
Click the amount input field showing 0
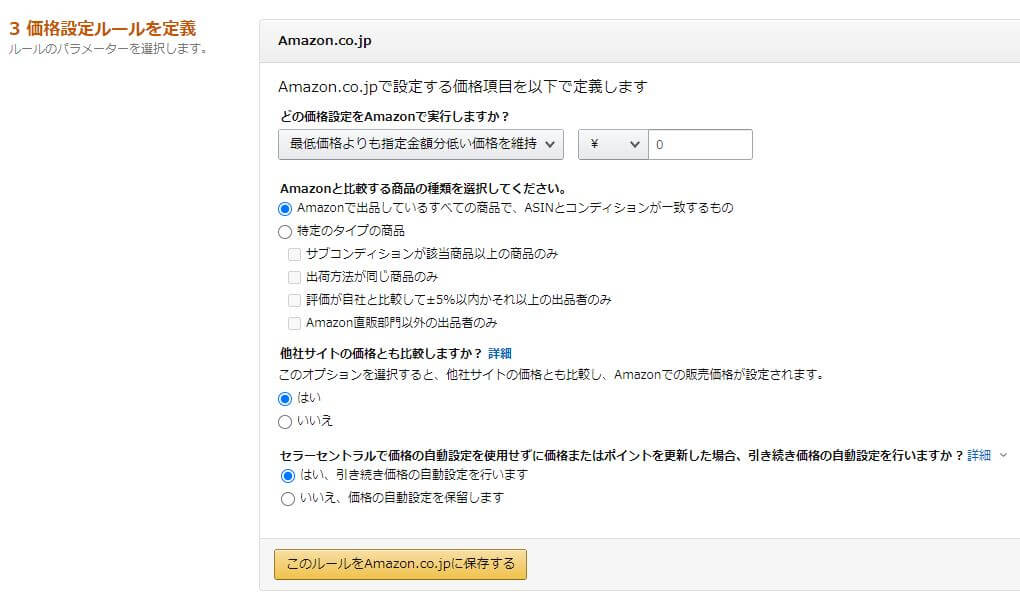[x=700, y=144]
